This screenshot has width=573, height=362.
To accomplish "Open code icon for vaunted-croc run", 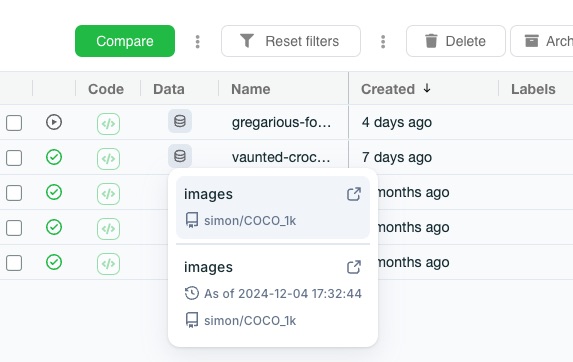I will (x=108, y=159).
